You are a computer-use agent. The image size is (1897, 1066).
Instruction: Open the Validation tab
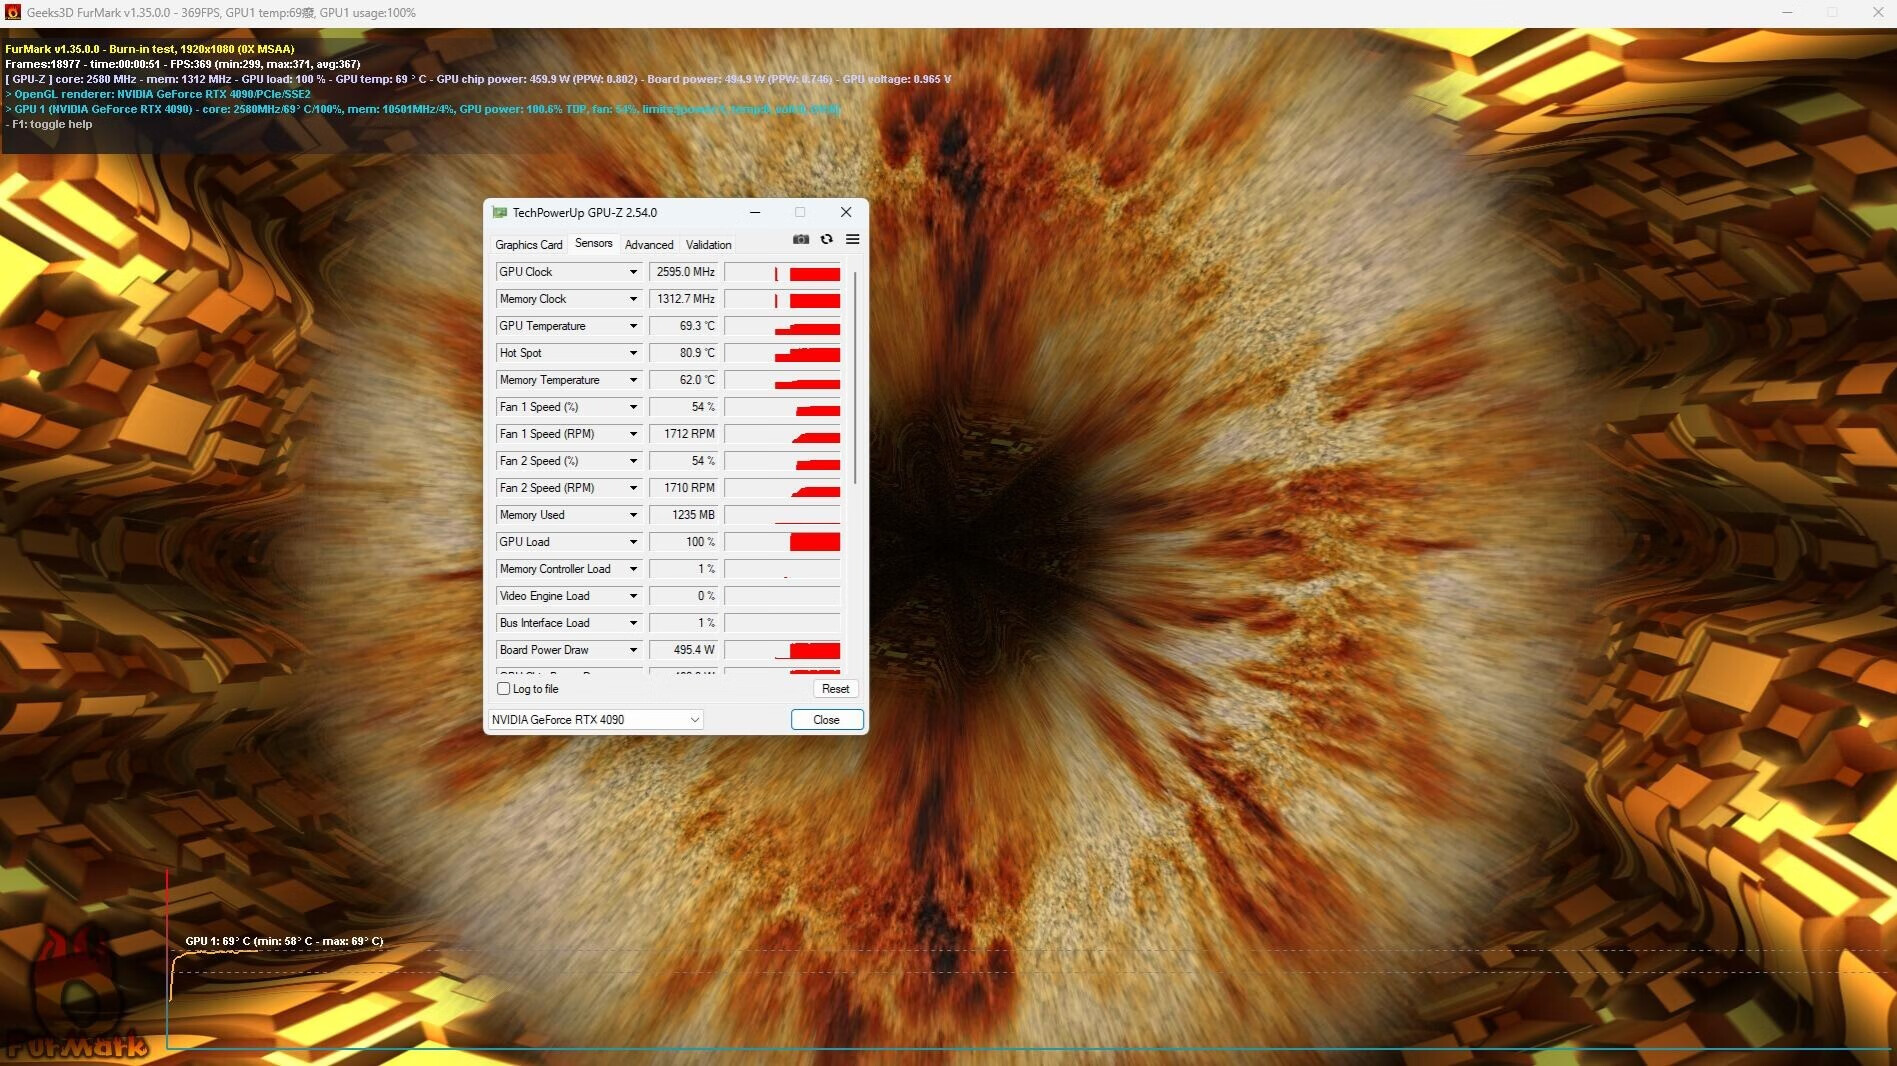(709, 245)
